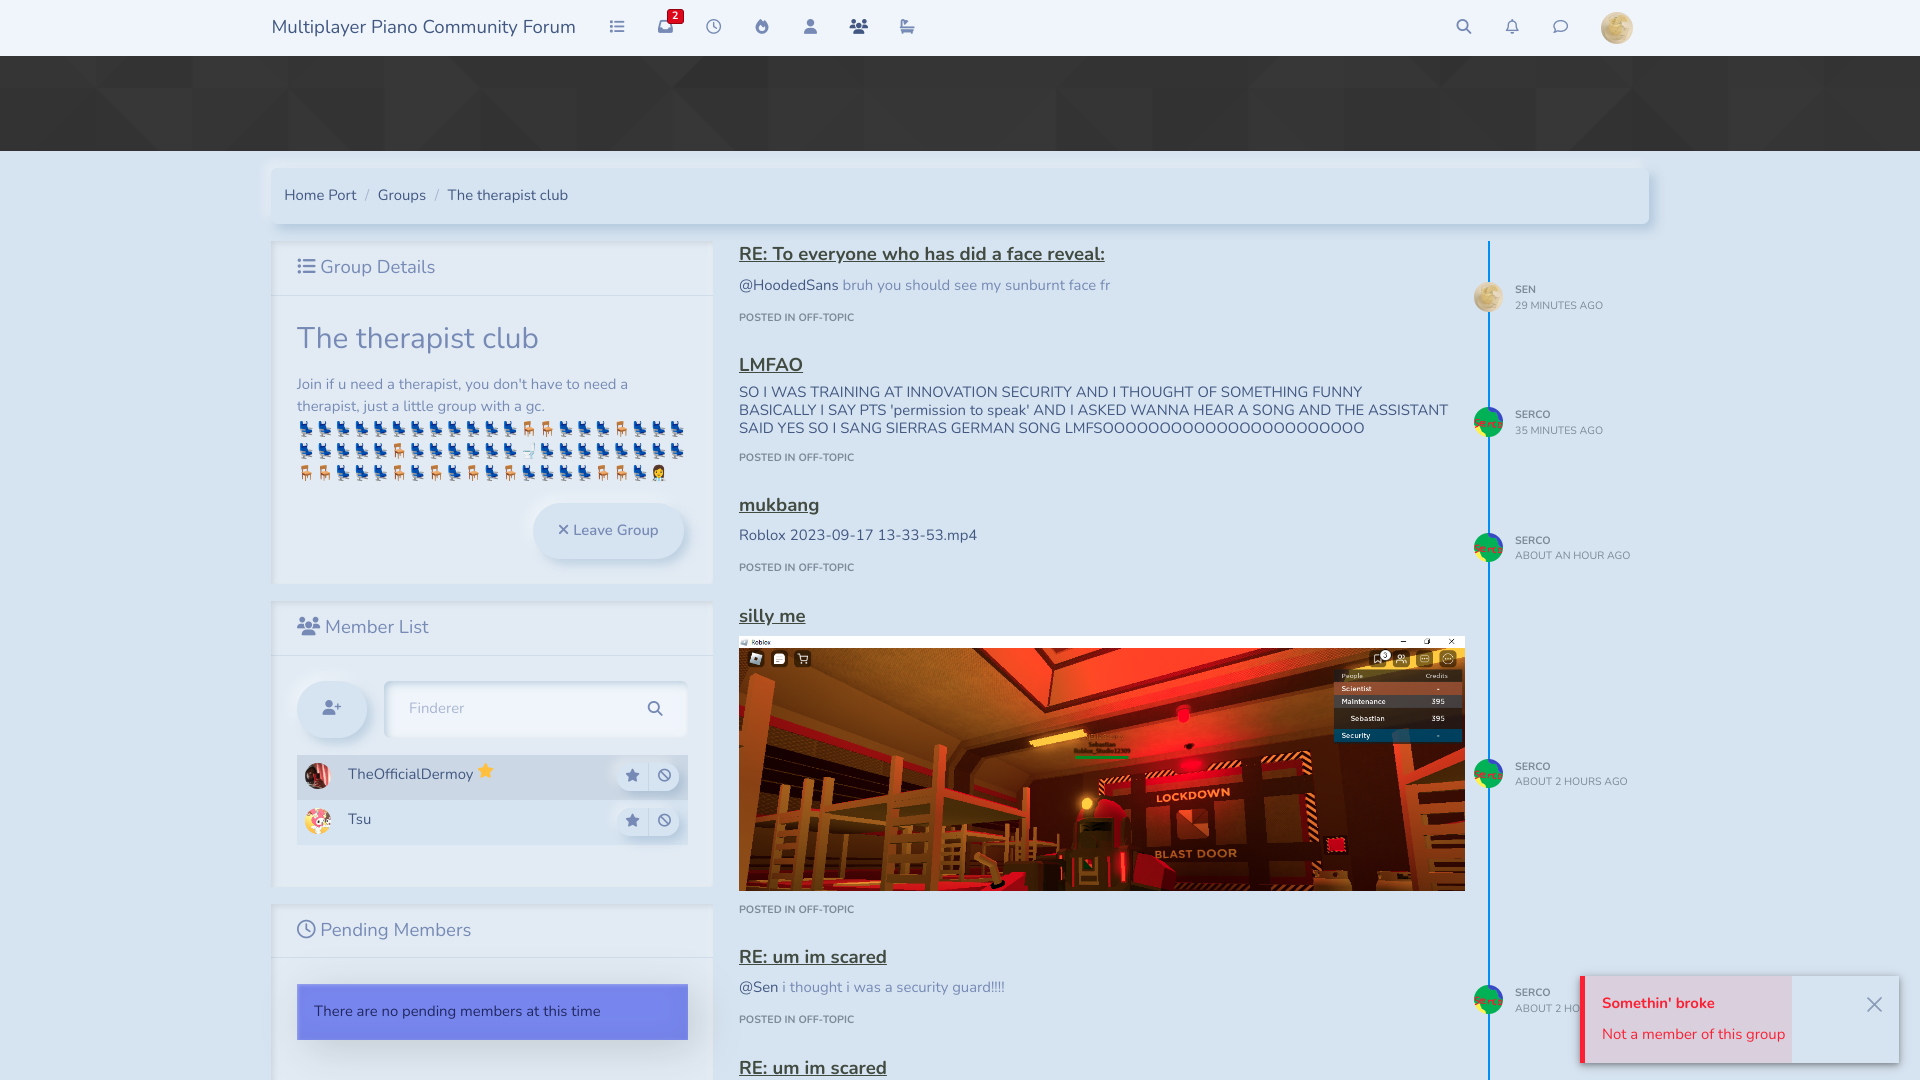Screen dimensions: 1920x1080
Task: Open Tsu member profile
Action: [x=359, y=819]
